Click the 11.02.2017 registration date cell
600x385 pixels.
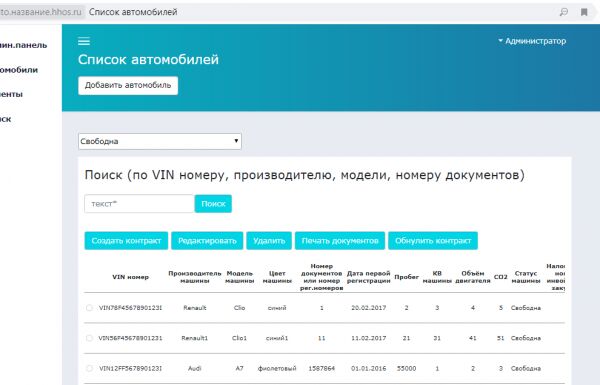tap(368, 338)
